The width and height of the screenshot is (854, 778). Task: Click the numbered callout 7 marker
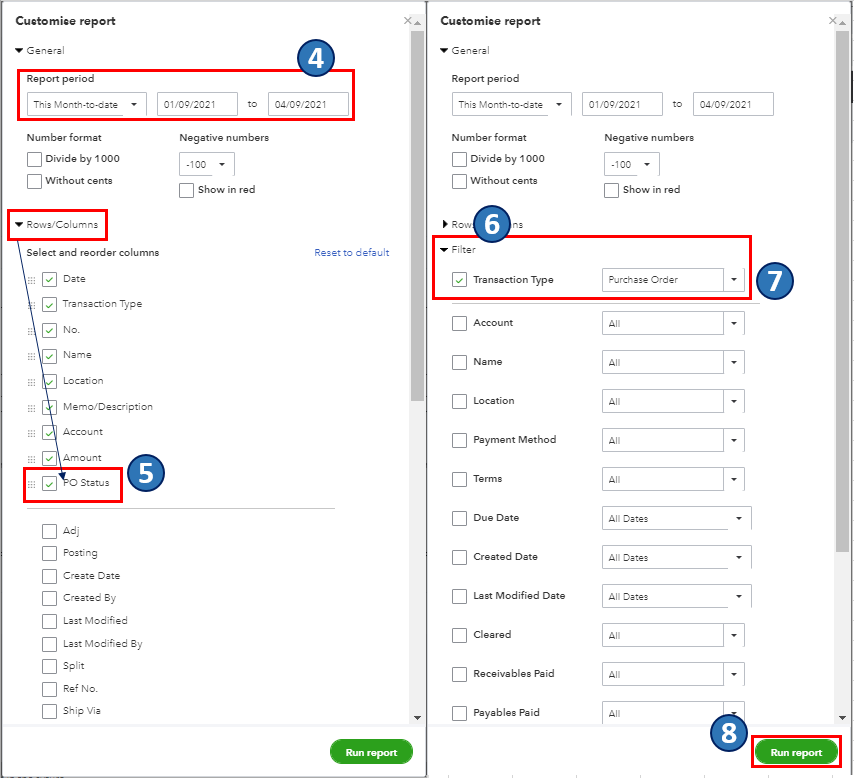(776, 280)
